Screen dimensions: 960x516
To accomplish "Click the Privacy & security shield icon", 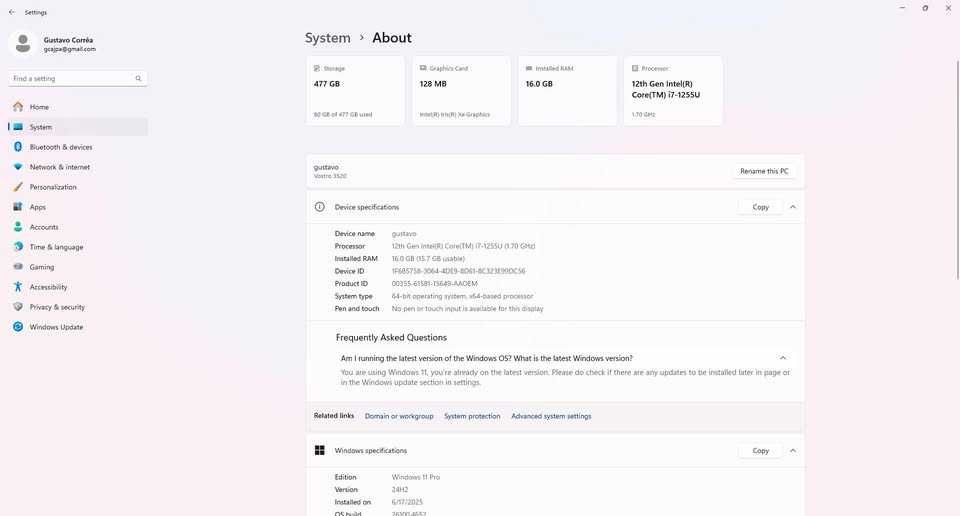I will [18, 307].
